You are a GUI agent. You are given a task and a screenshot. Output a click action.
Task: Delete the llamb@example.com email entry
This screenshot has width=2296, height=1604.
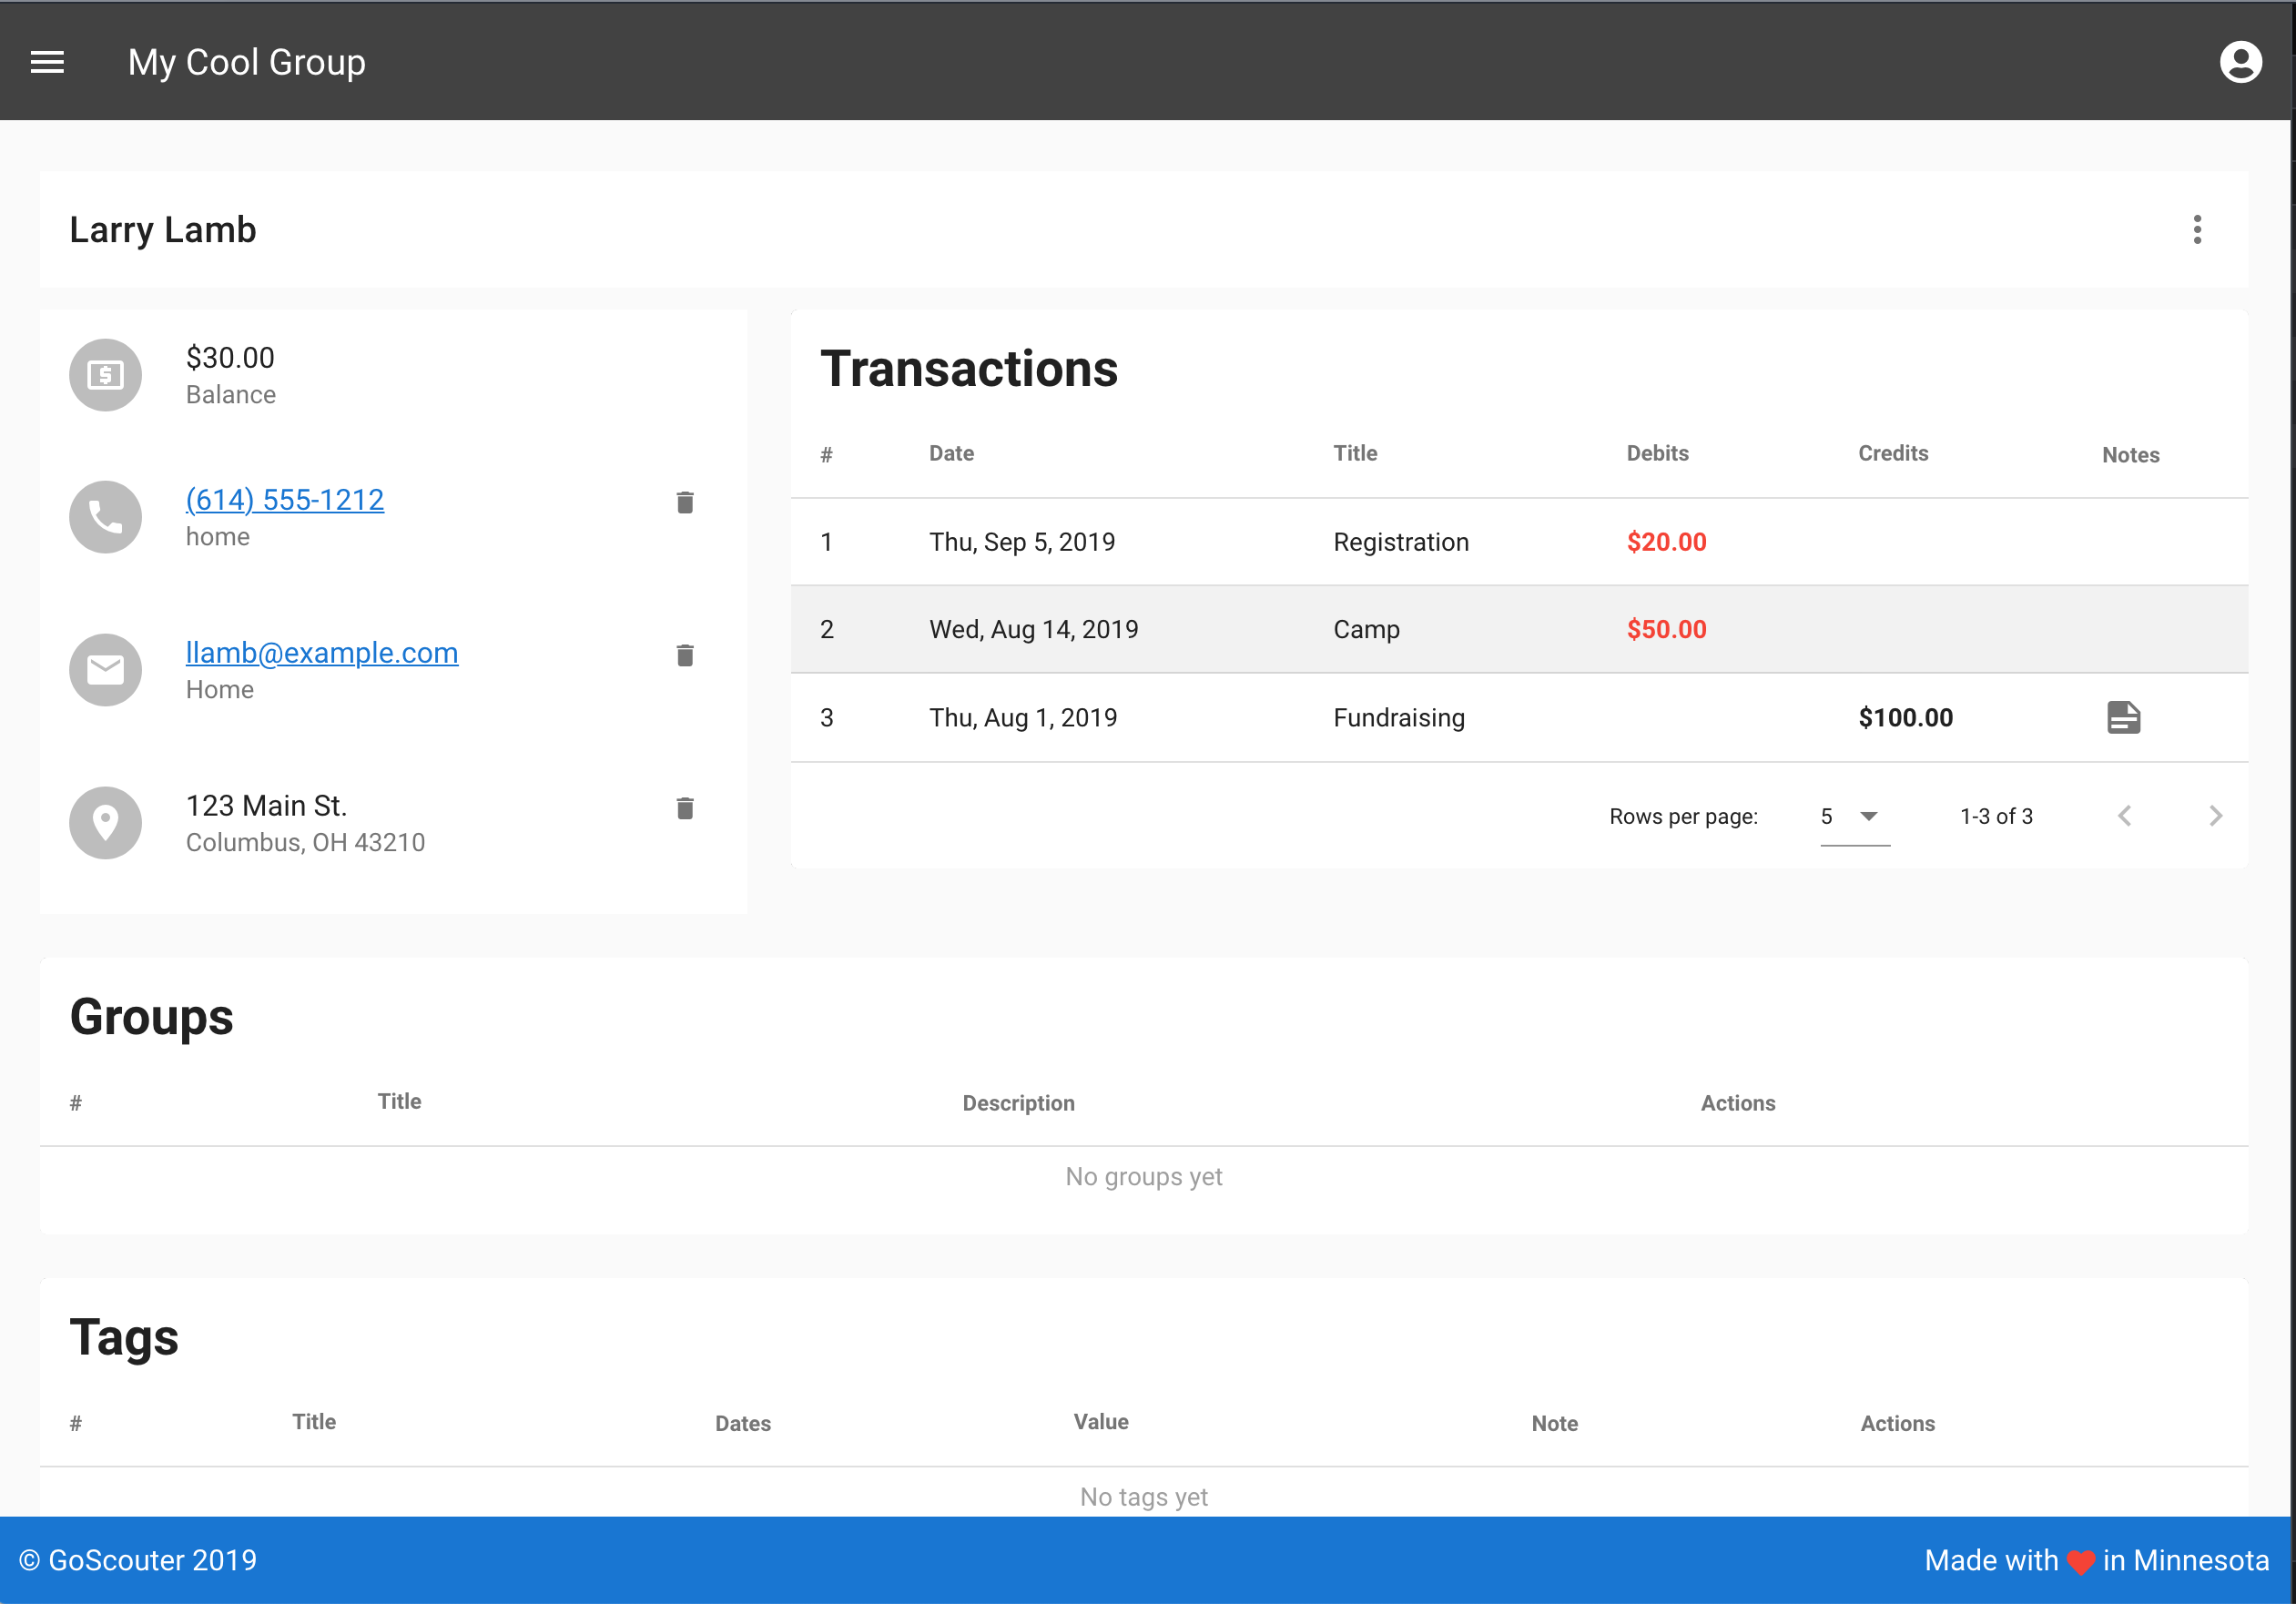(x=685, y=655)
